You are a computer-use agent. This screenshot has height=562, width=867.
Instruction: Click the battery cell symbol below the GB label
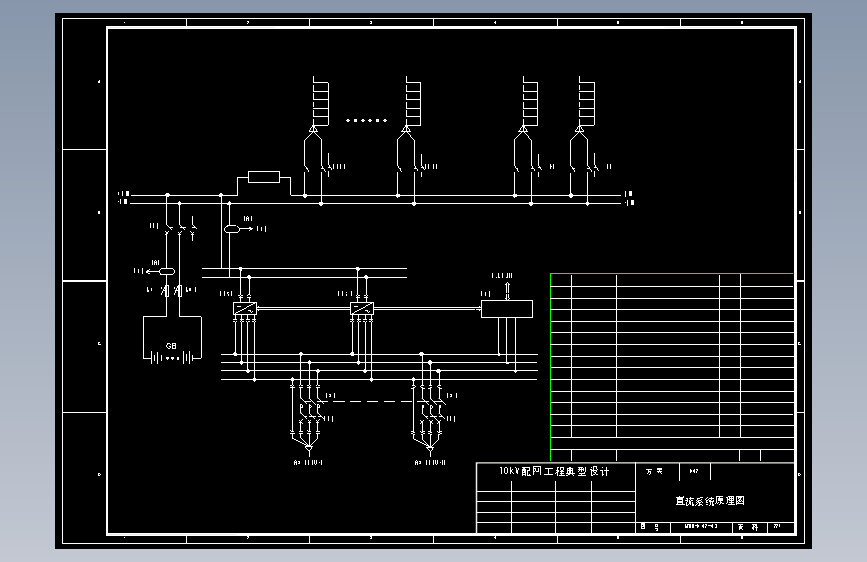tap(172, 358)
